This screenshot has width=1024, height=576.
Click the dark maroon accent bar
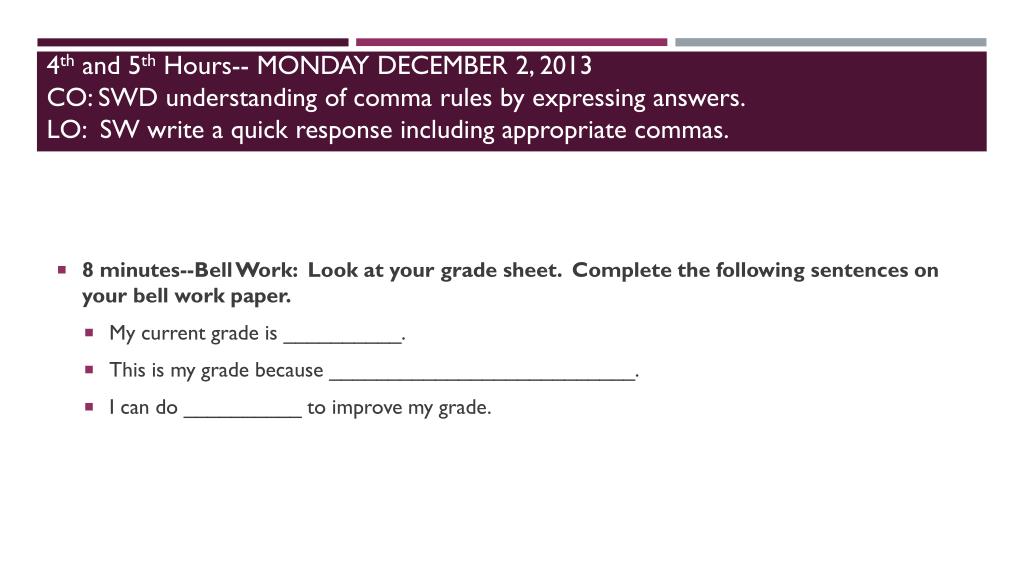[x=193, y=42]
